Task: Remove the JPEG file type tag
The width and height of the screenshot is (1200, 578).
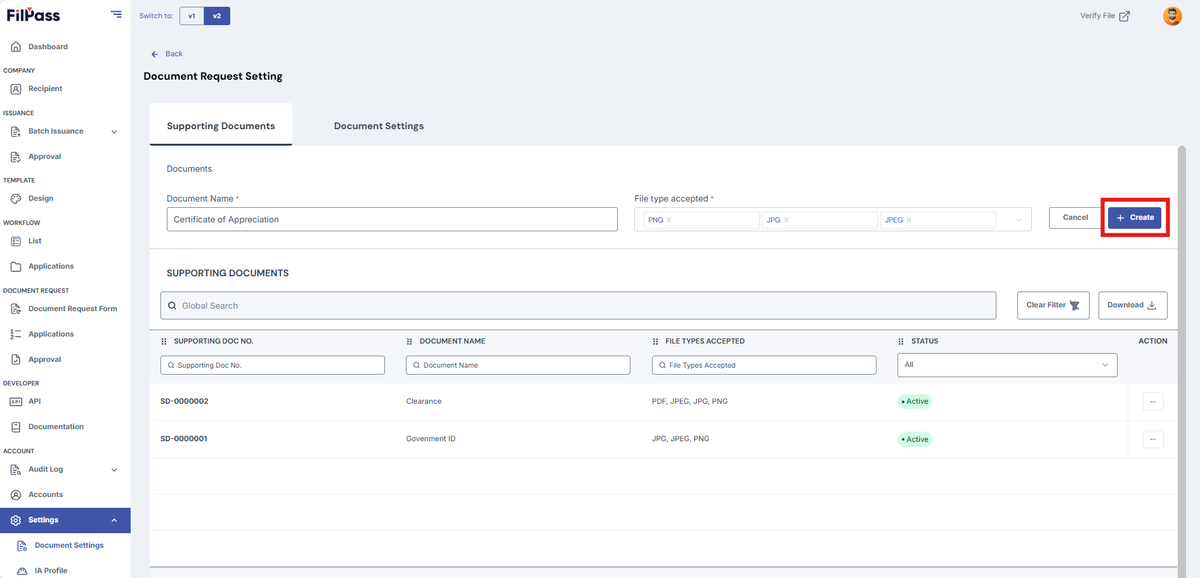Action: pyautogui.click(x=909, y=220)
